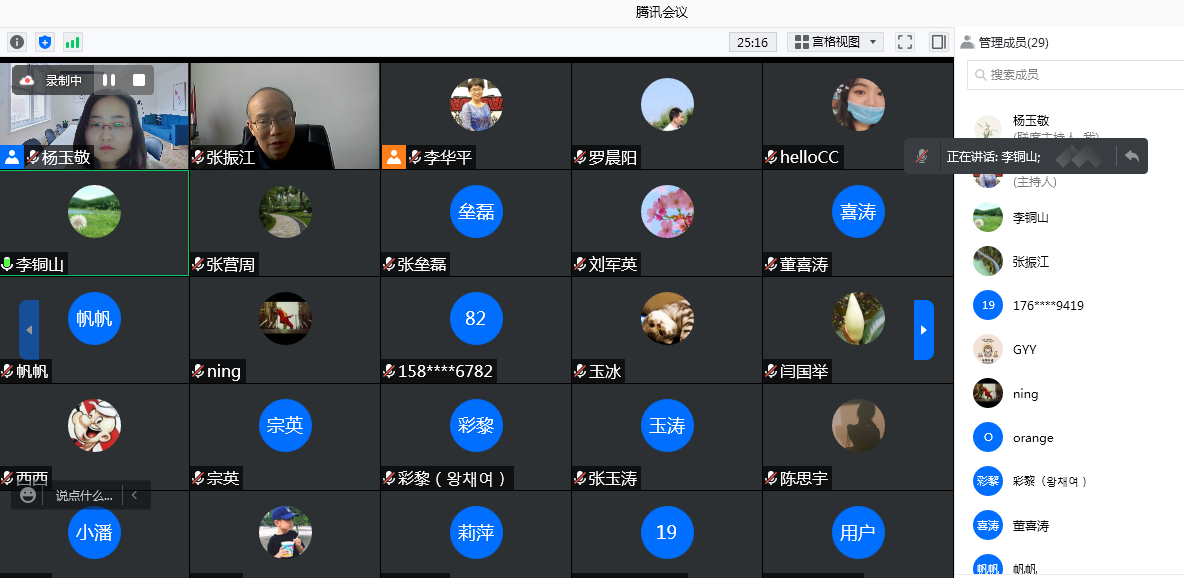
Task: Click the reply arrow in speaking bar
Action: pos(1131,156)
